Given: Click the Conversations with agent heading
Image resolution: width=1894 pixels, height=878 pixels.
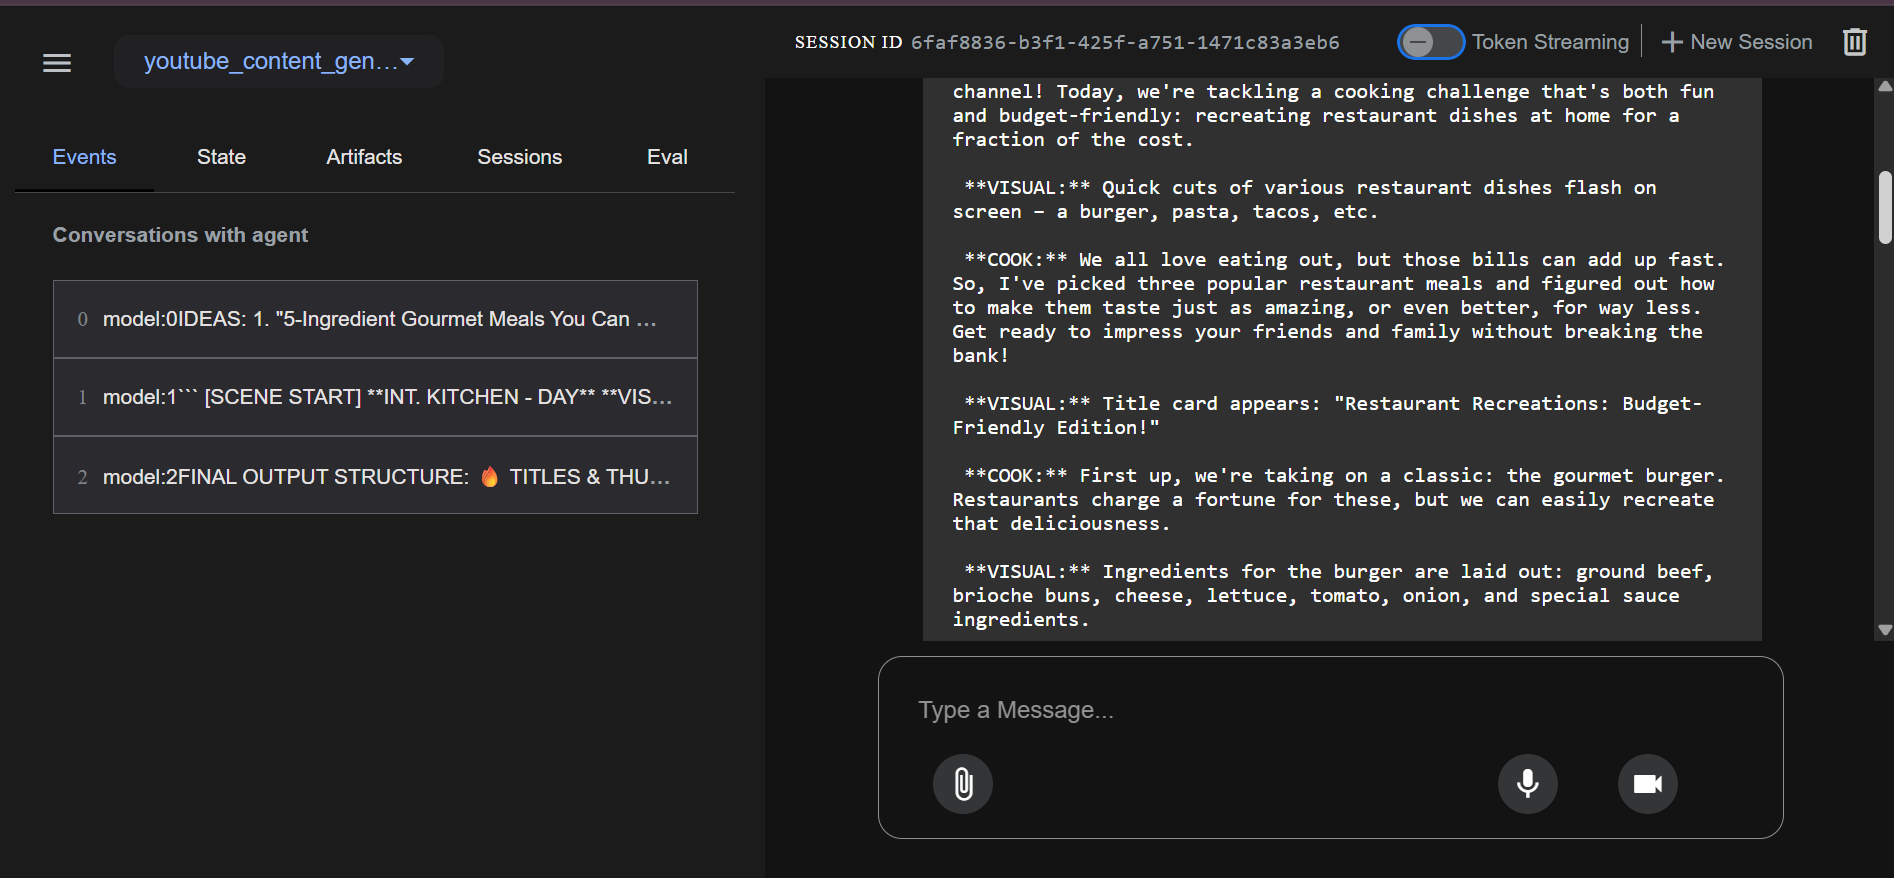Looking at the screenshot, I should point(180,235).
